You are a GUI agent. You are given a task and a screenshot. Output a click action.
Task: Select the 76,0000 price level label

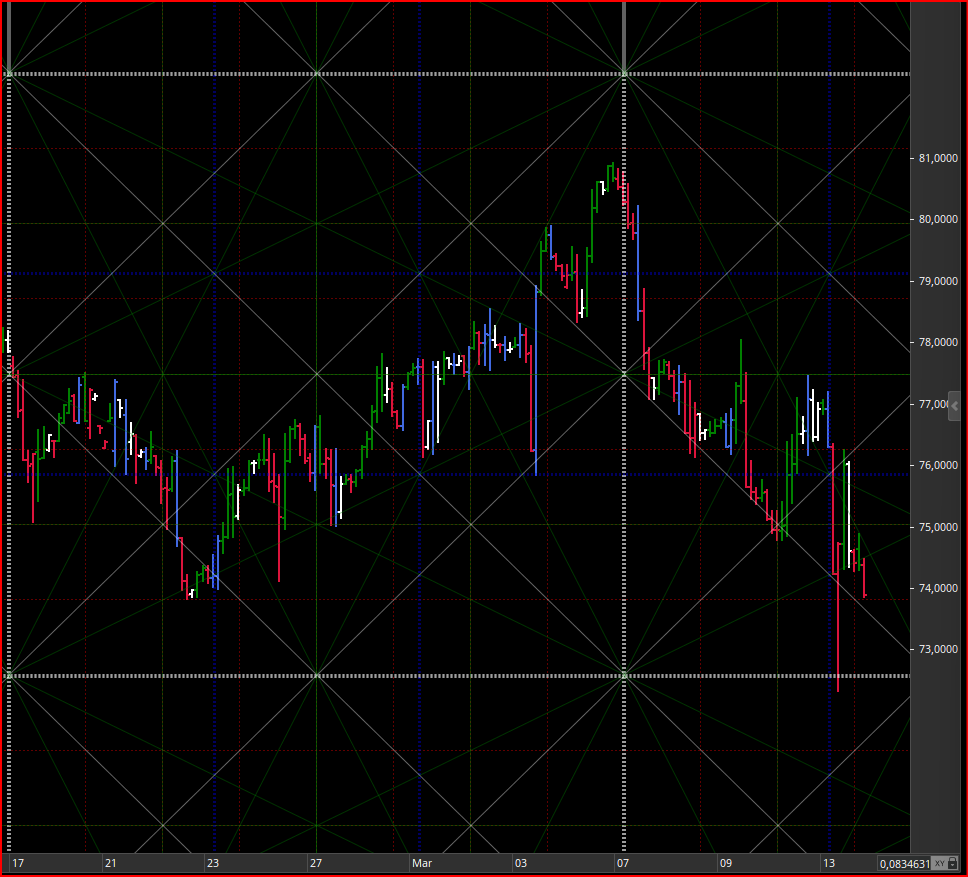pyautogui.click(x=938, y=465)
